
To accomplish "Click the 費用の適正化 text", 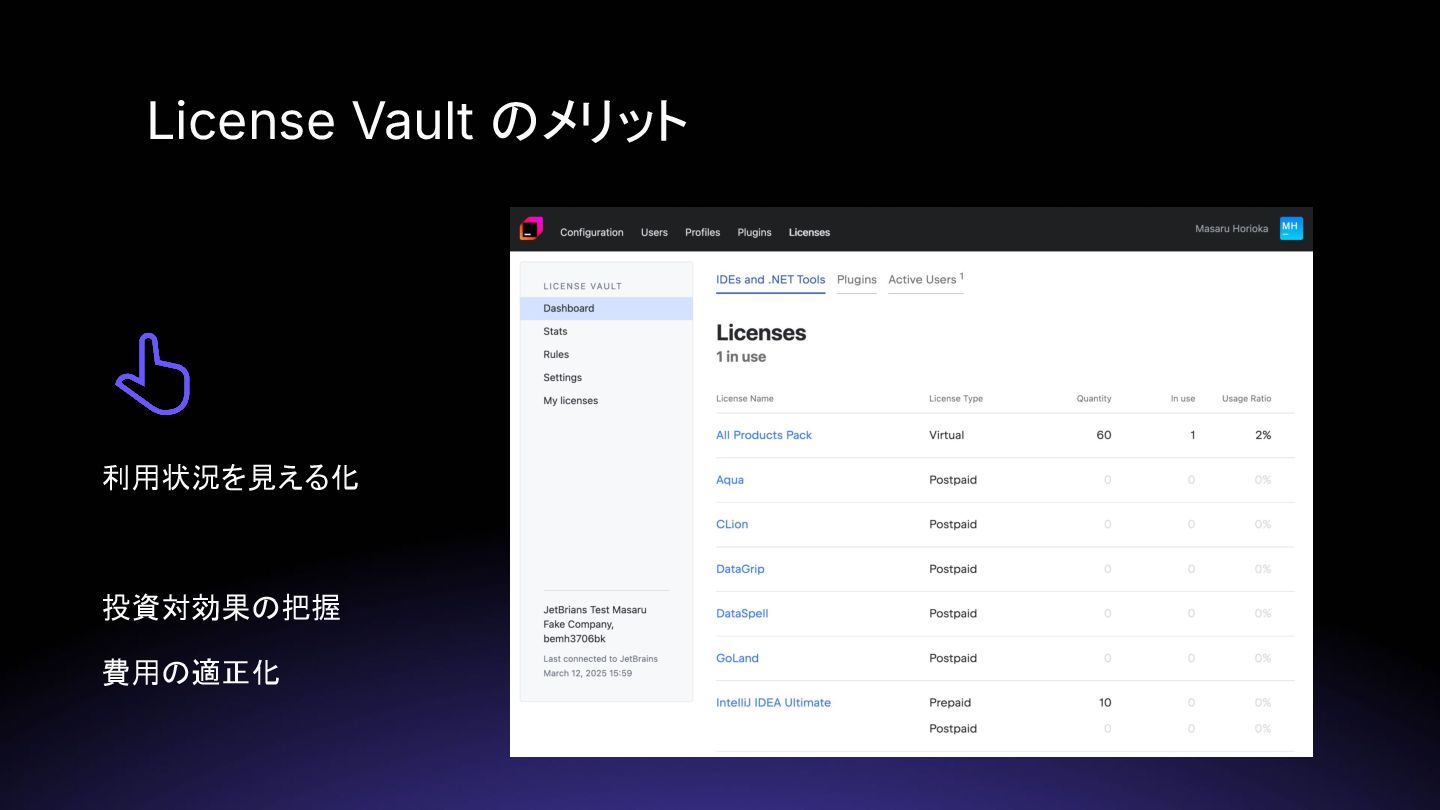I will (x=191, y=671).
